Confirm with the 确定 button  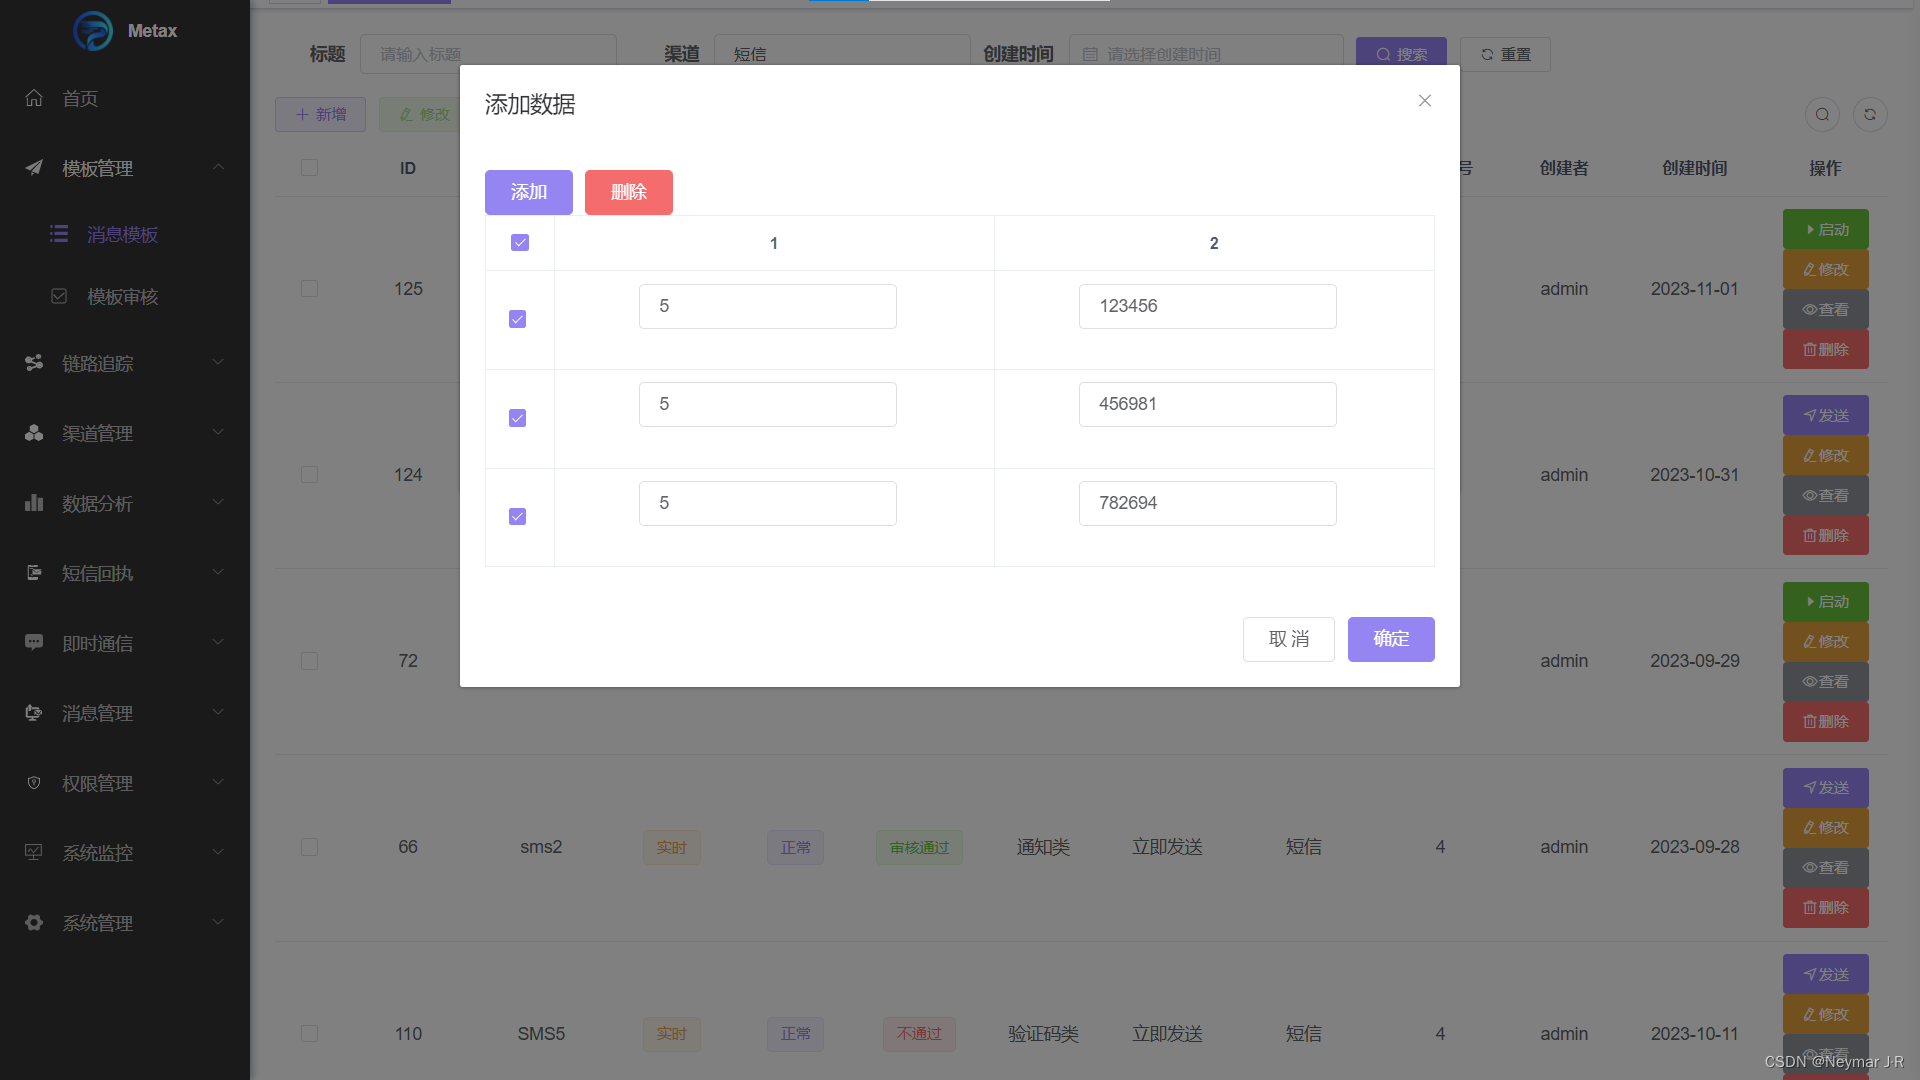click(x=1390, y=639)
